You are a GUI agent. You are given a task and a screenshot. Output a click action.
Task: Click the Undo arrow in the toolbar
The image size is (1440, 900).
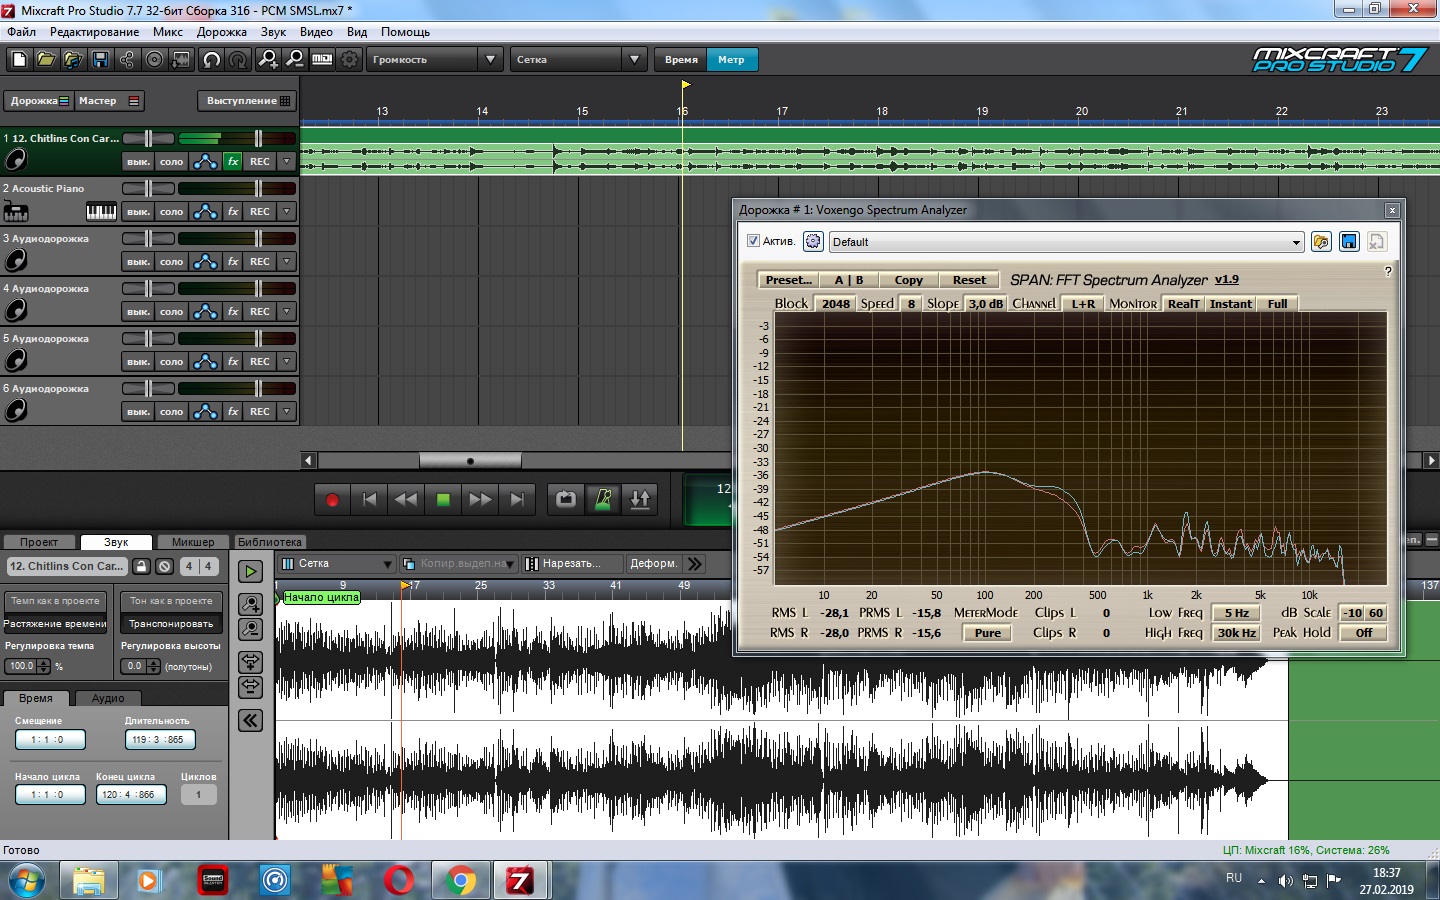(211, 60)
